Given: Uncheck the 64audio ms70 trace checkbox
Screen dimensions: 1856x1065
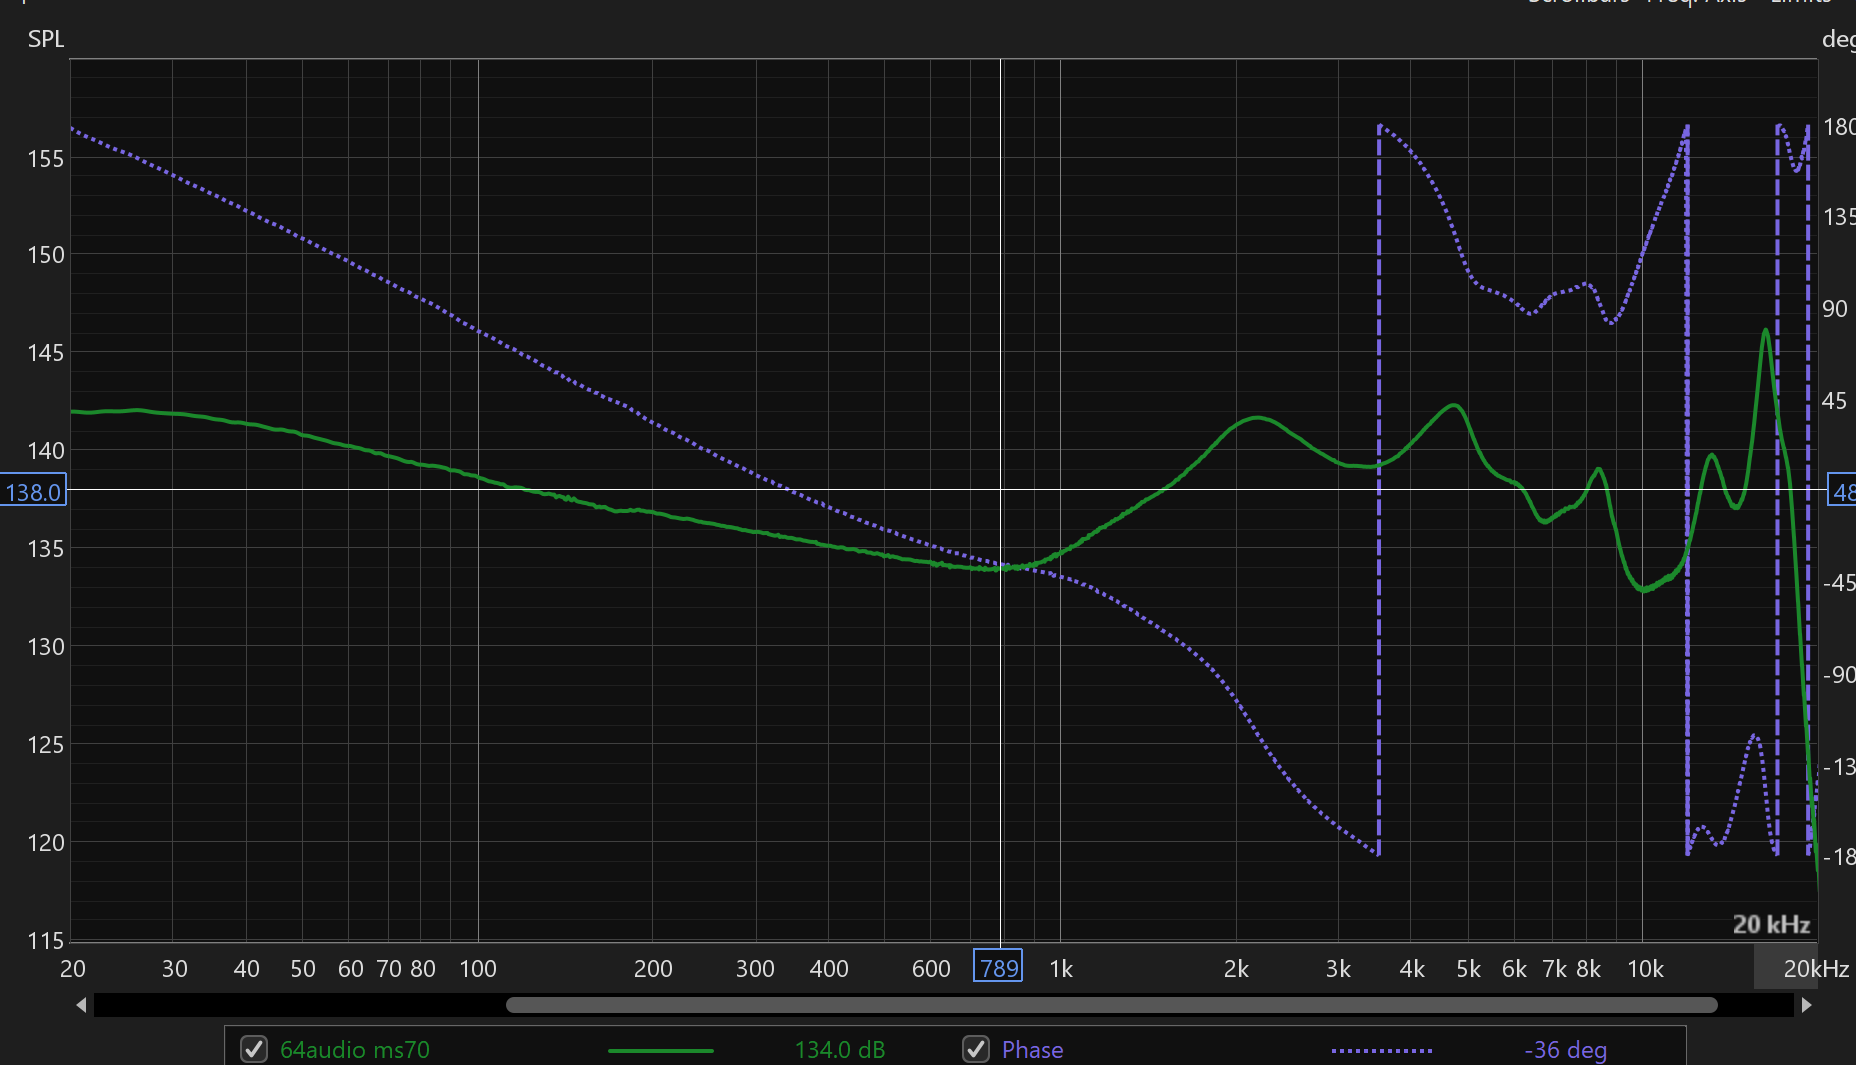Looking at the screenshot, I should 254,1049.
